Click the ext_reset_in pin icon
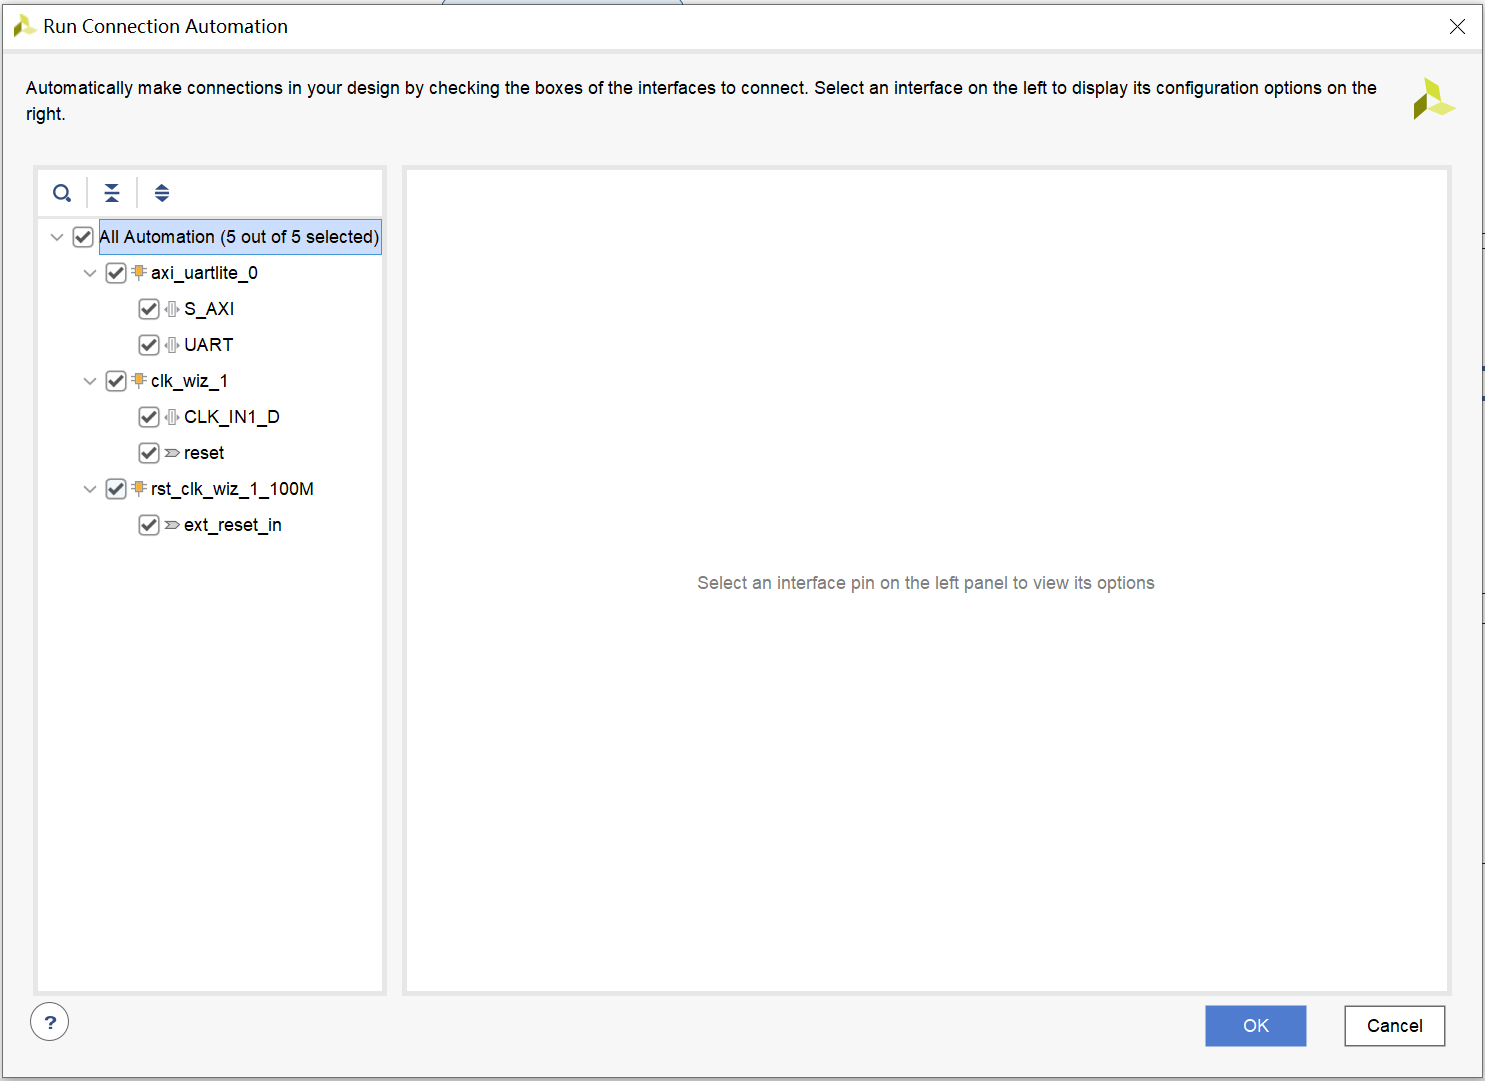 172,525
